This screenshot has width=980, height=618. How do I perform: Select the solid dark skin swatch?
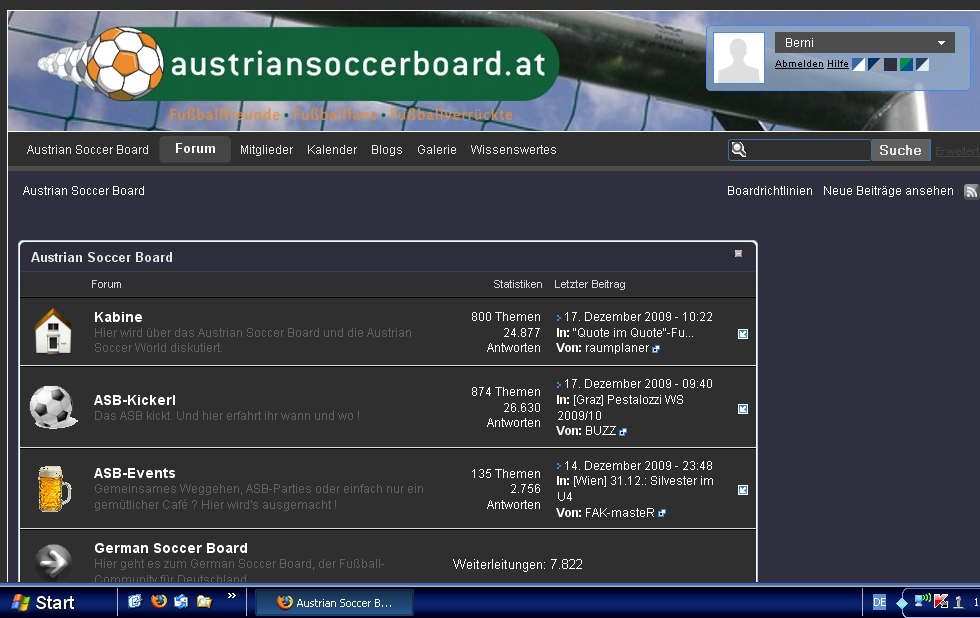pyautogui.click(x=890, y=64)
